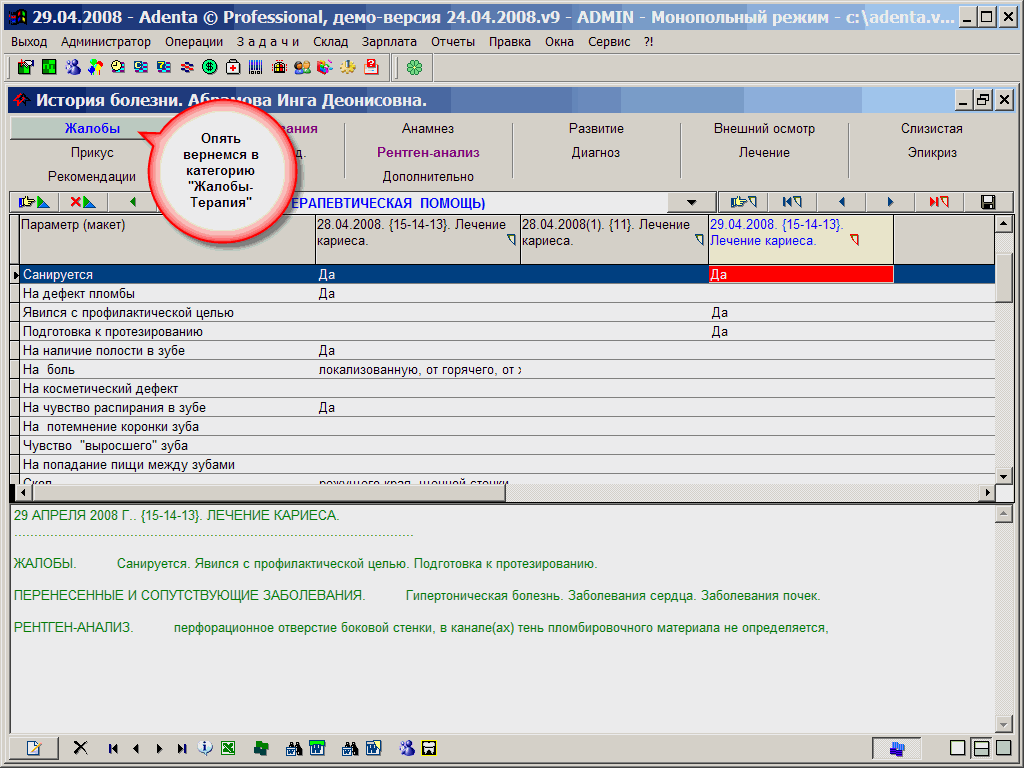Open marker on the 29.04.2008 column header

pyautogui.click(x=854, y=240)
